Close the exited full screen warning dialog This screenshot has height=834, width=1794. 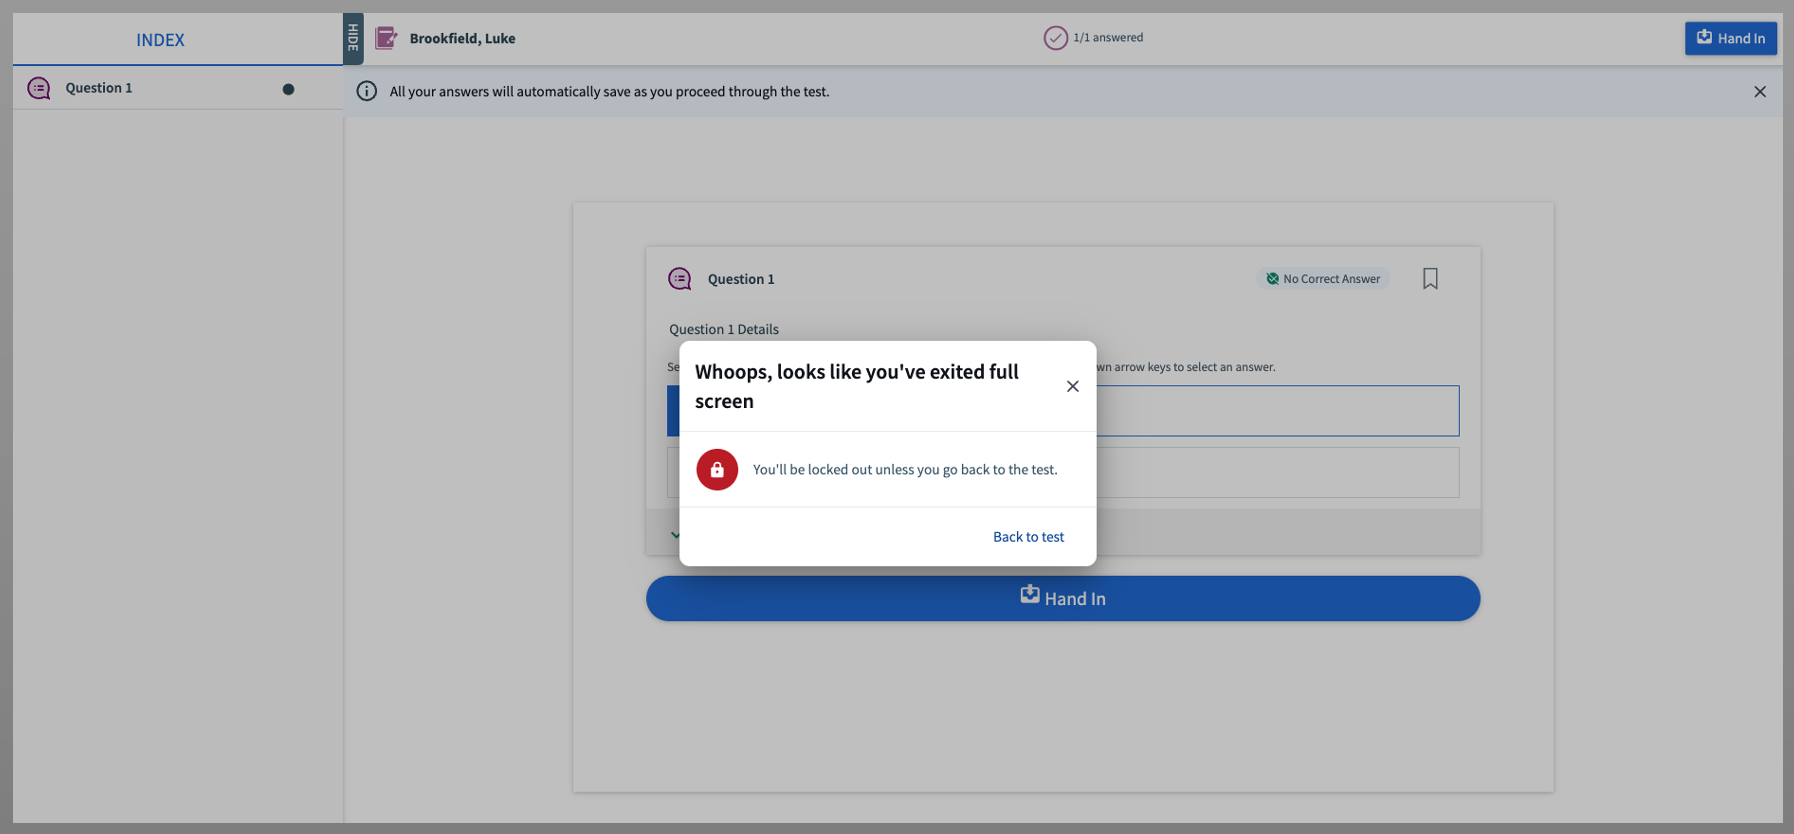1072,387
